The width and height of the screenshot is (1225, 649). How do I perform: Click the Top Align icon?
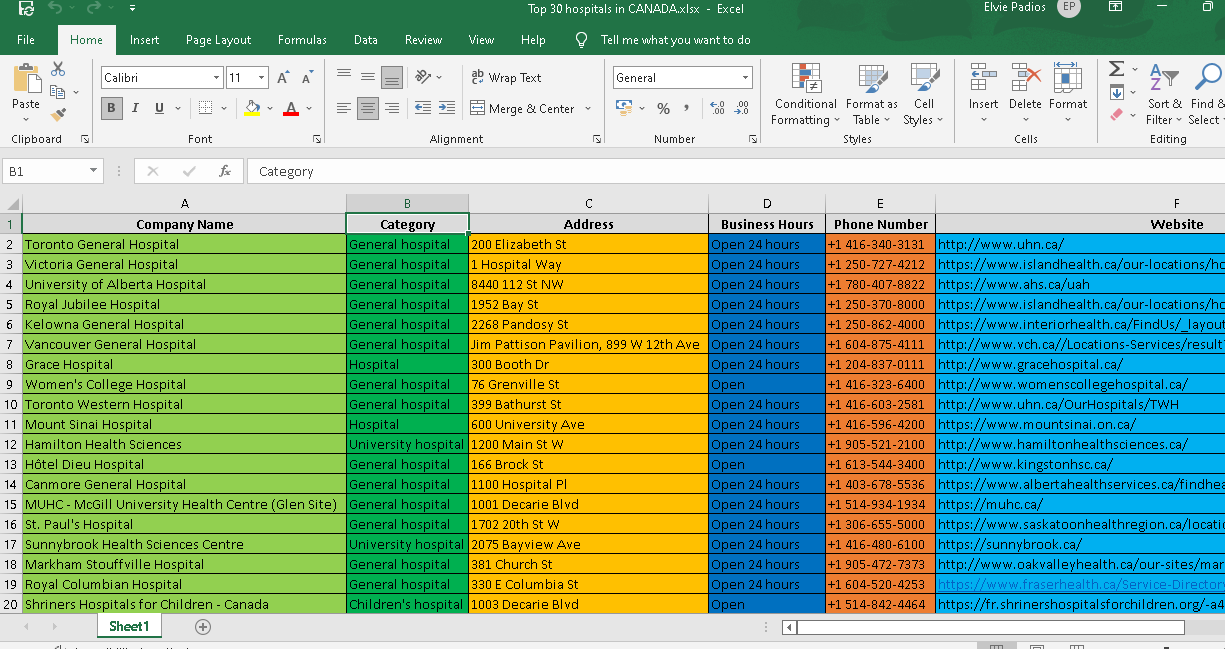[344, 76]
